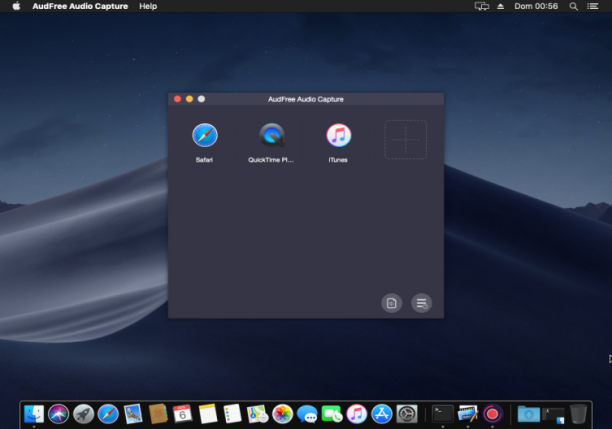Viewport: 612px width, 429px height.
Task: Minimize the AudFree Audio Capture window
Action: [189, 99]
